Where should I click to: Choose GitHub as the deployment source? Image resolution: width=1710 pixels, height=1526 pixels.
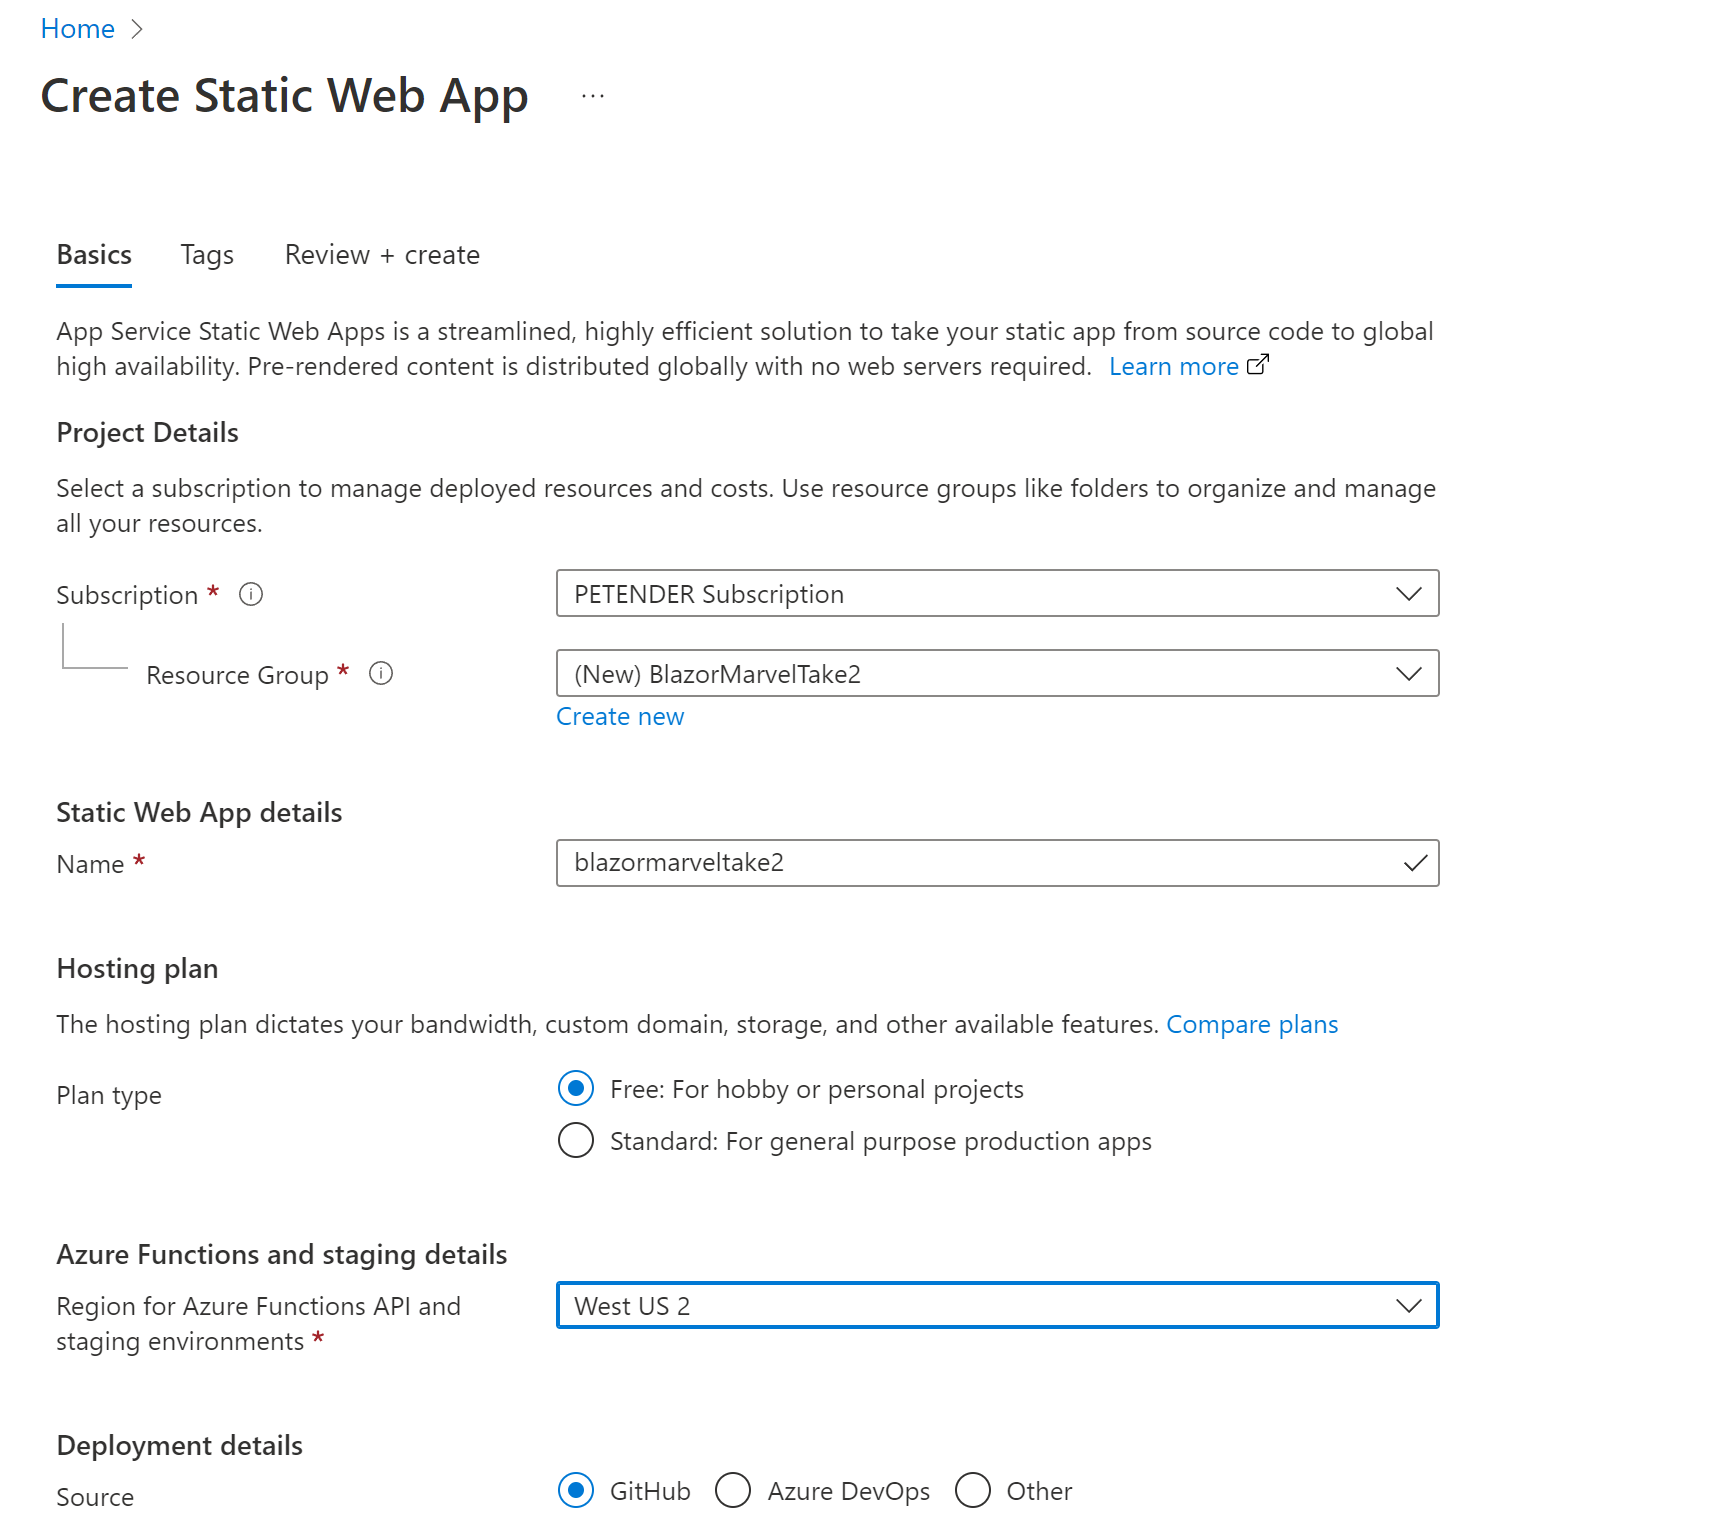(x=575, y=1490)
